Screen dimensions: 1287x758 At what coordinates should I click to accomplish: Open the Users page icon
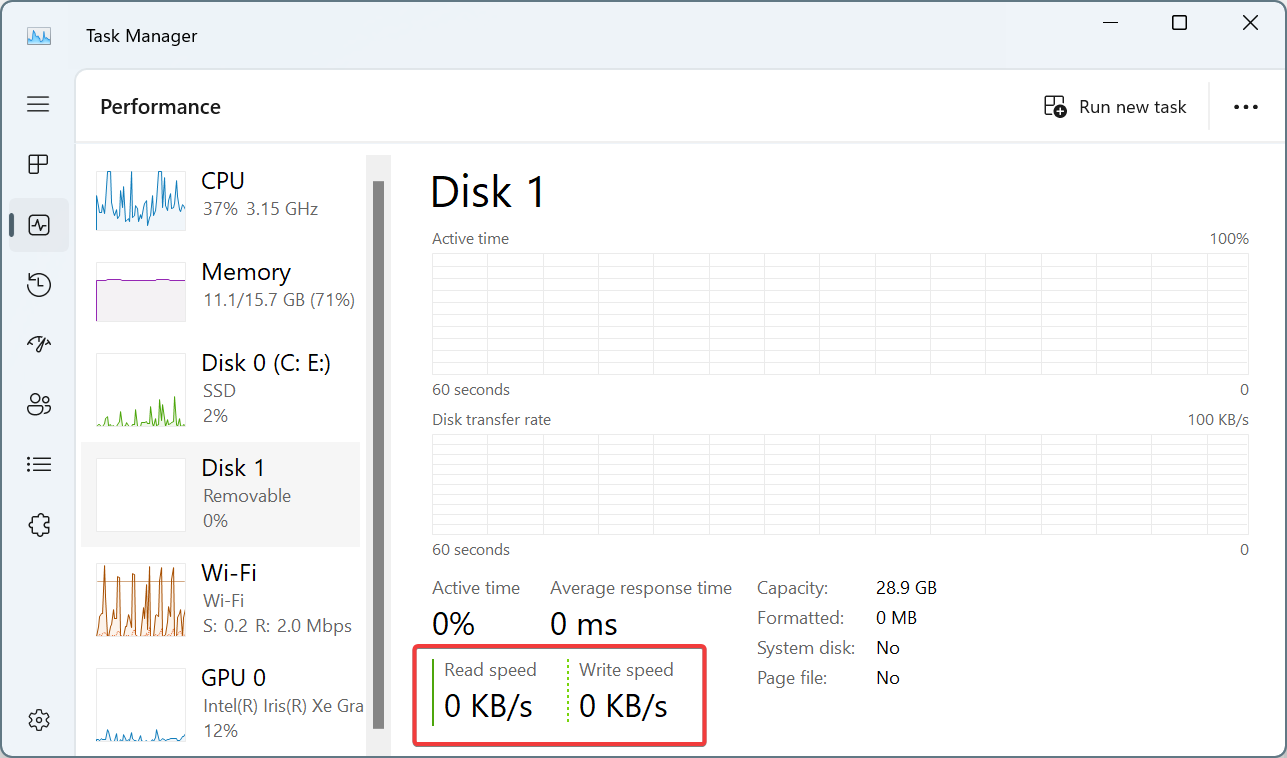(x=38, y=405)
